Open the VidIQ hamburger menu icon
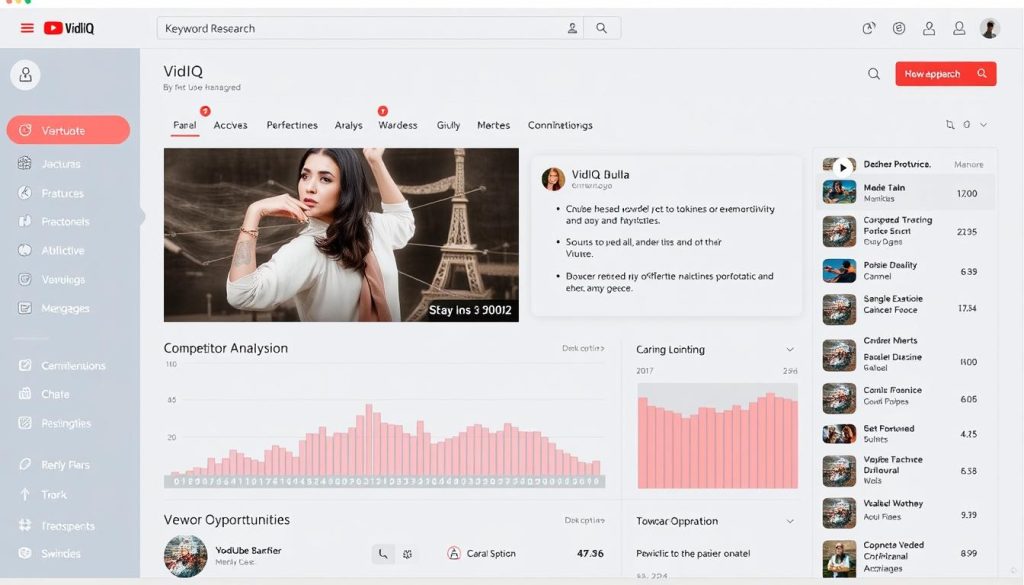Image resolution: width=1024 pixels, height=585 pixels. [x=27, y=28]
